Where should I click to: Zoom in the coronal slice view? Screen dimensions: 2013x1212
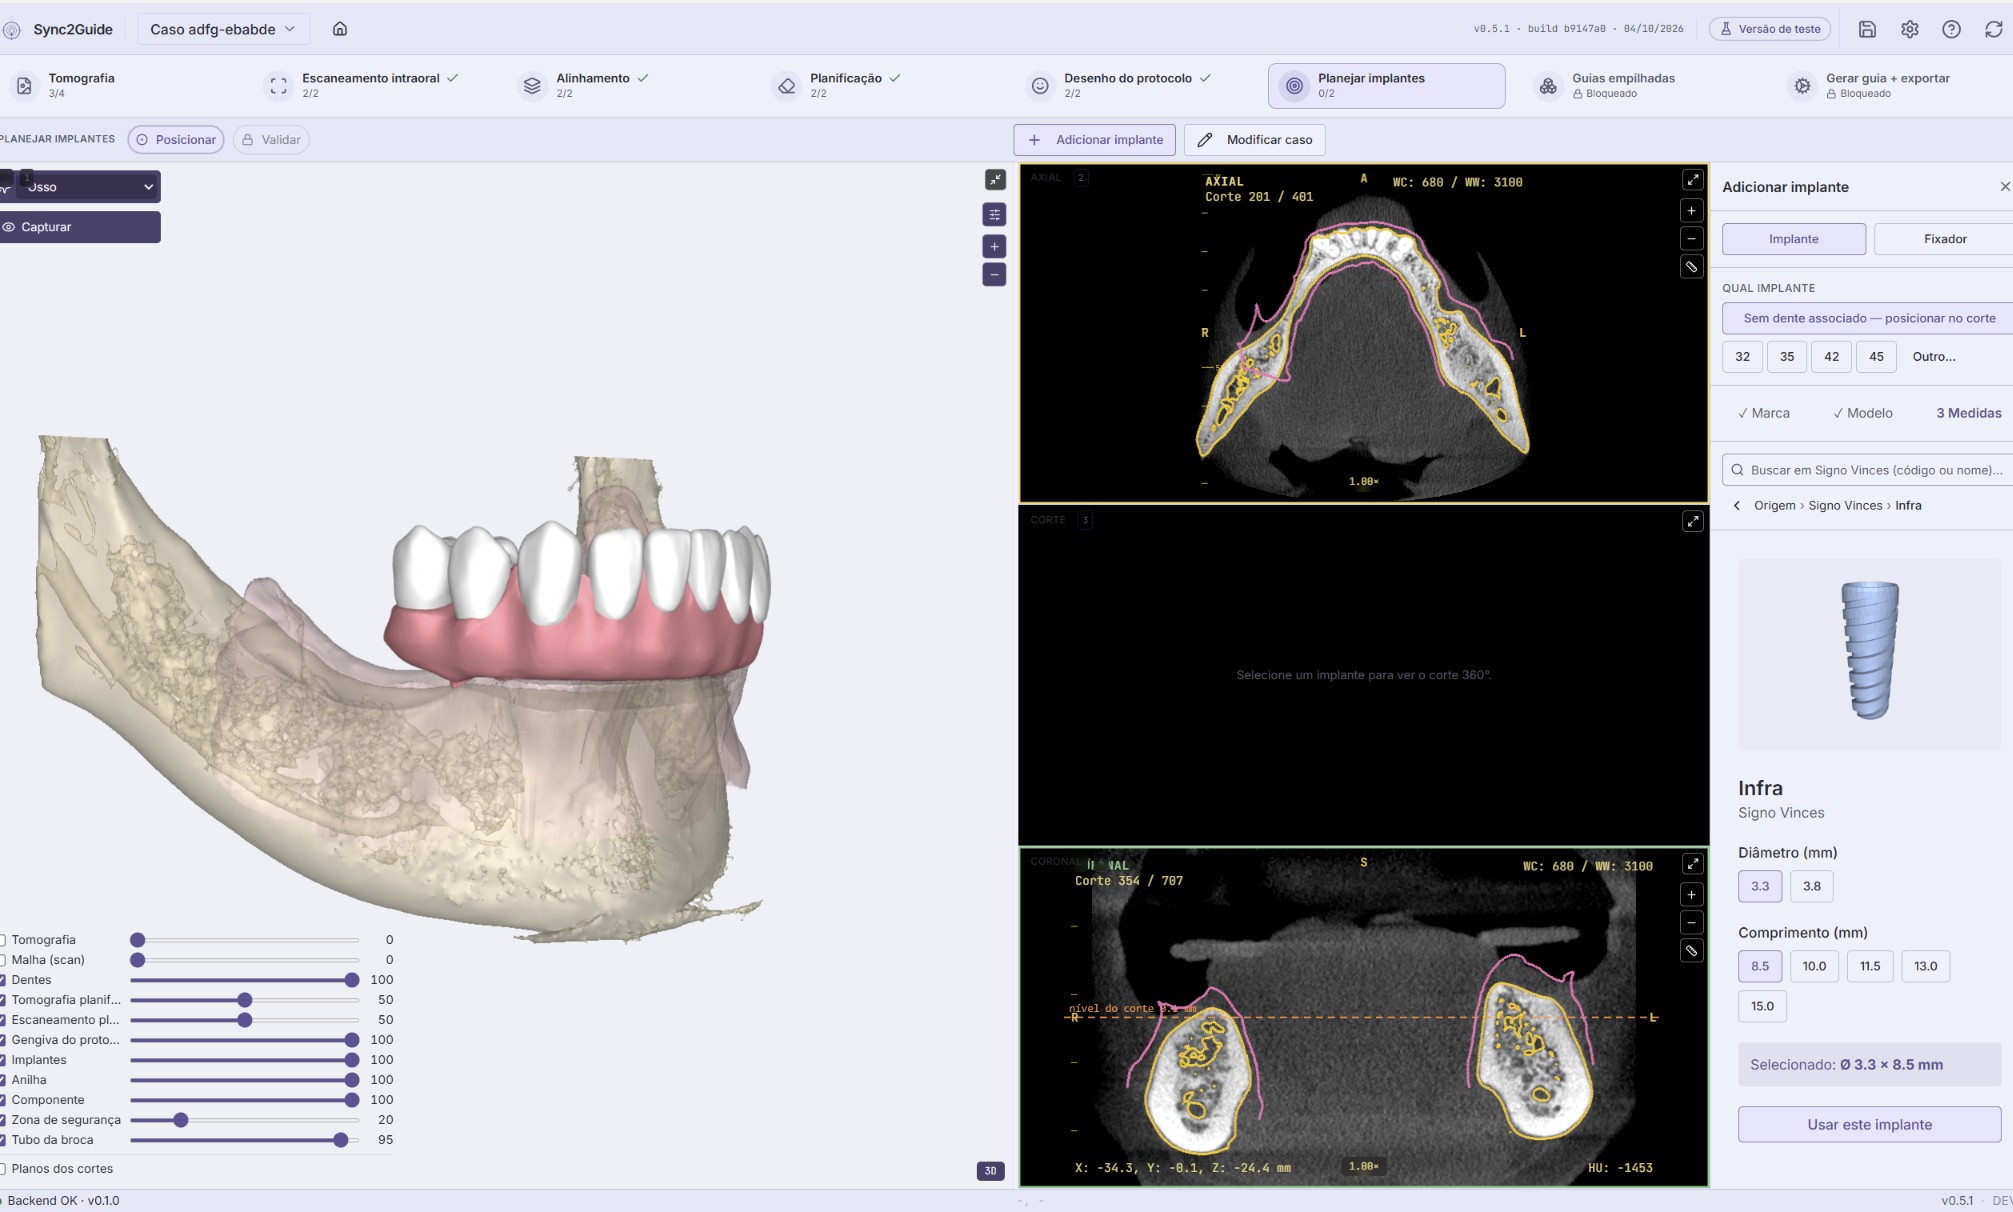(x=1691, y=895)
